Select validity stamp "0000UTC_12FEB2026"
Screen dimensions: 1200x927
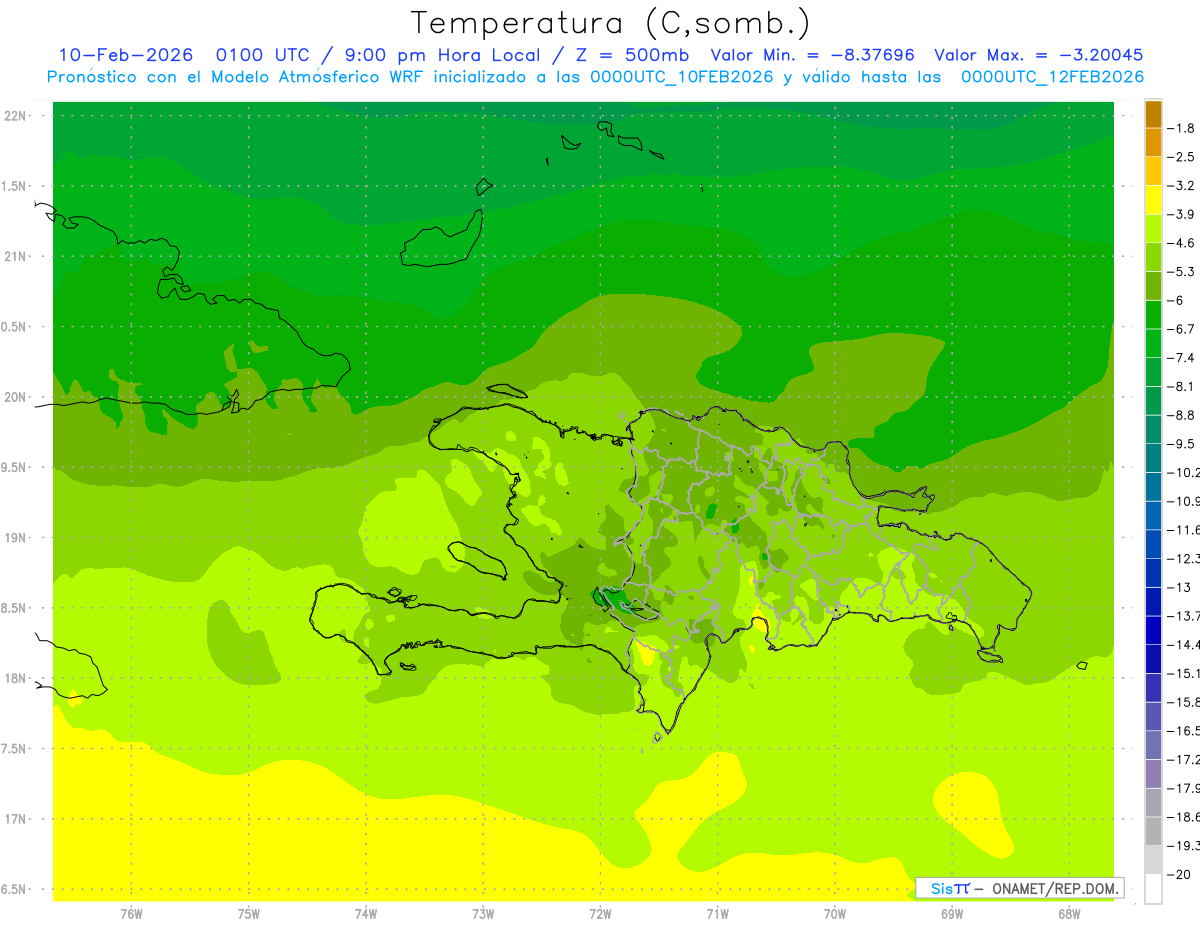coord(1052,77)
